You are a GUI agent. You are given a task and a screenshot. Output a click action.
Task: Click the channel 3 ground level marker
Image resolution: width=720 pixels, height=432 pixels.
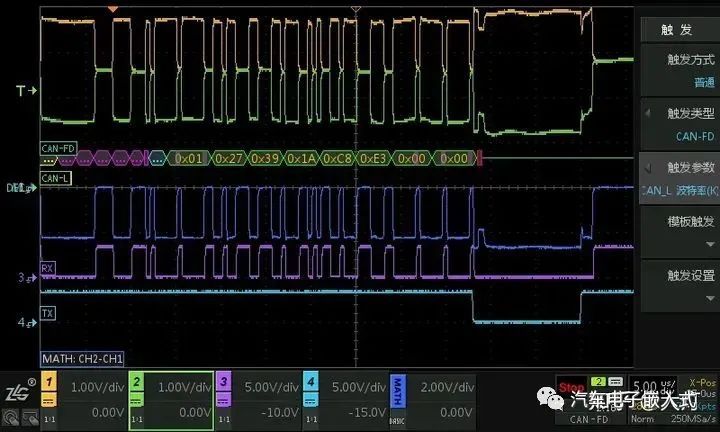(x=27, y=277)
